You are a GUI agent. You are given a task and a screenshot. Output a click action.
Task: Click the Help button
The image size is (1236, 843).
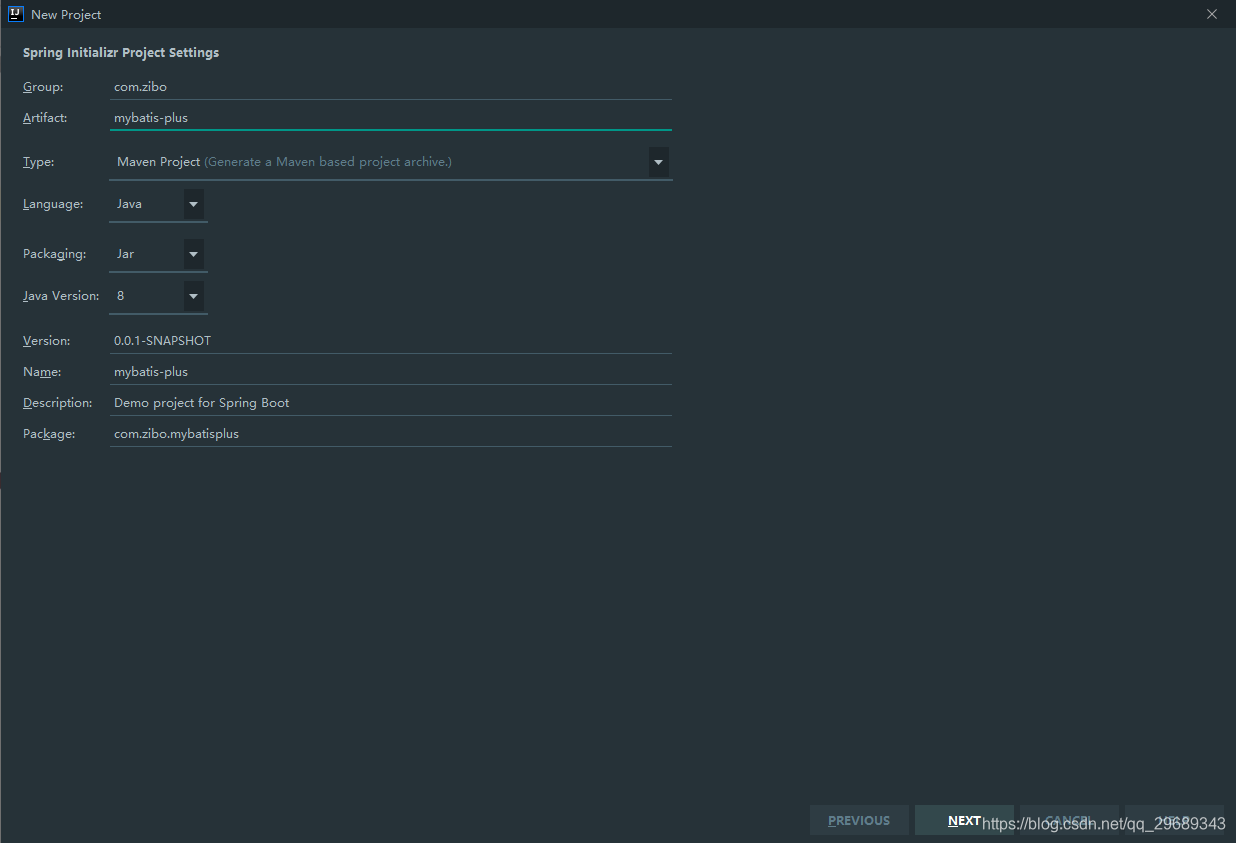point(1174,820)
